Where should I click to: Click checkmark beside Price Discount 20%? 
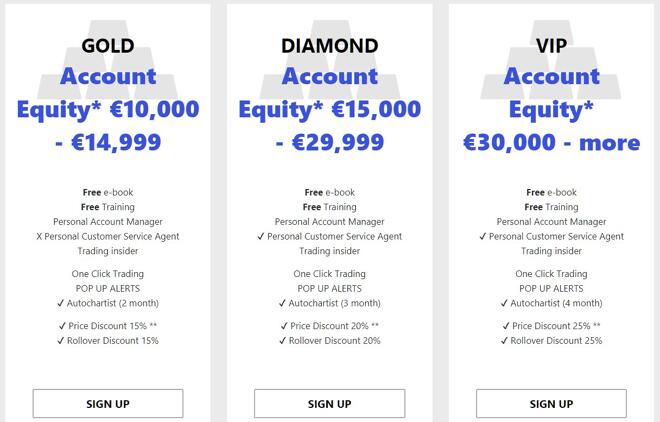[284, 326]
